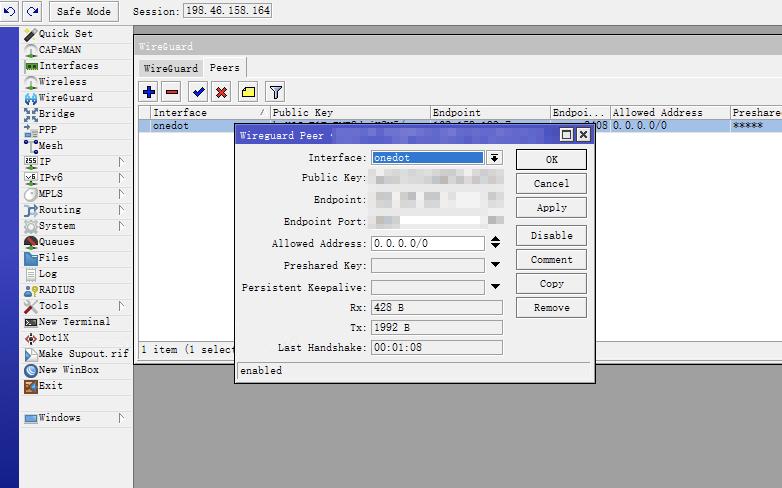Viewport: 782px width, 488px height.
Task: Click the Redo arrow icon
Action: coord(32,11)
